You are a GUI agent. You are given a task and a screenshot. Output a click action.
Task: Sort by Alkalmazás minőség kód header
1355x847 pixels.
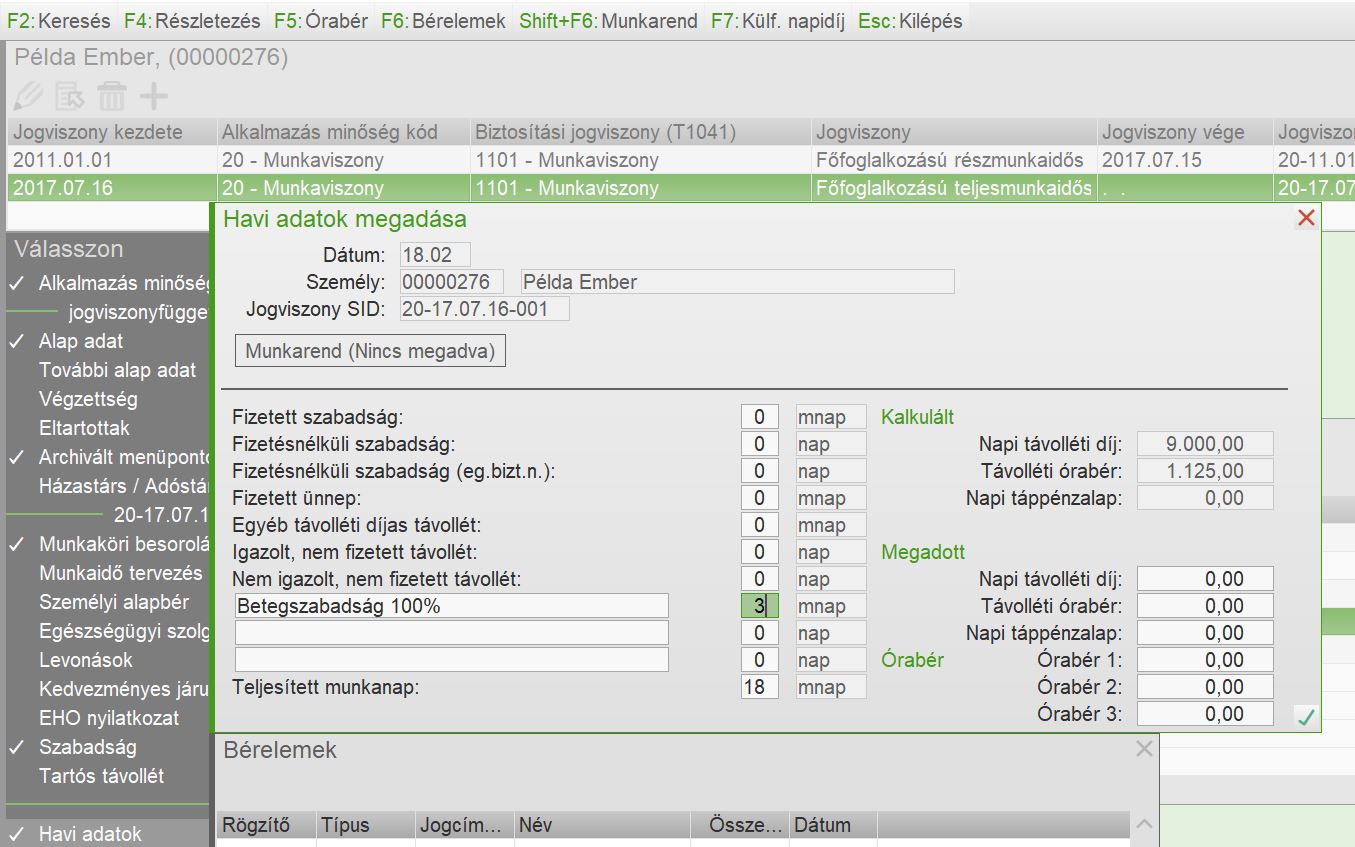(x=344, y=132)
